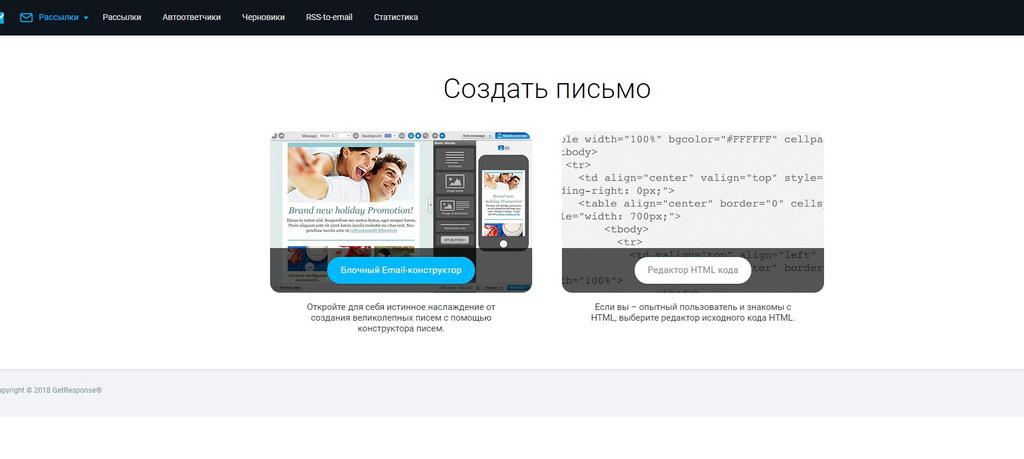Screen dimensions: 1024x459
Task: Select the HTML code preview thumbnail
Action: (693, 212)
